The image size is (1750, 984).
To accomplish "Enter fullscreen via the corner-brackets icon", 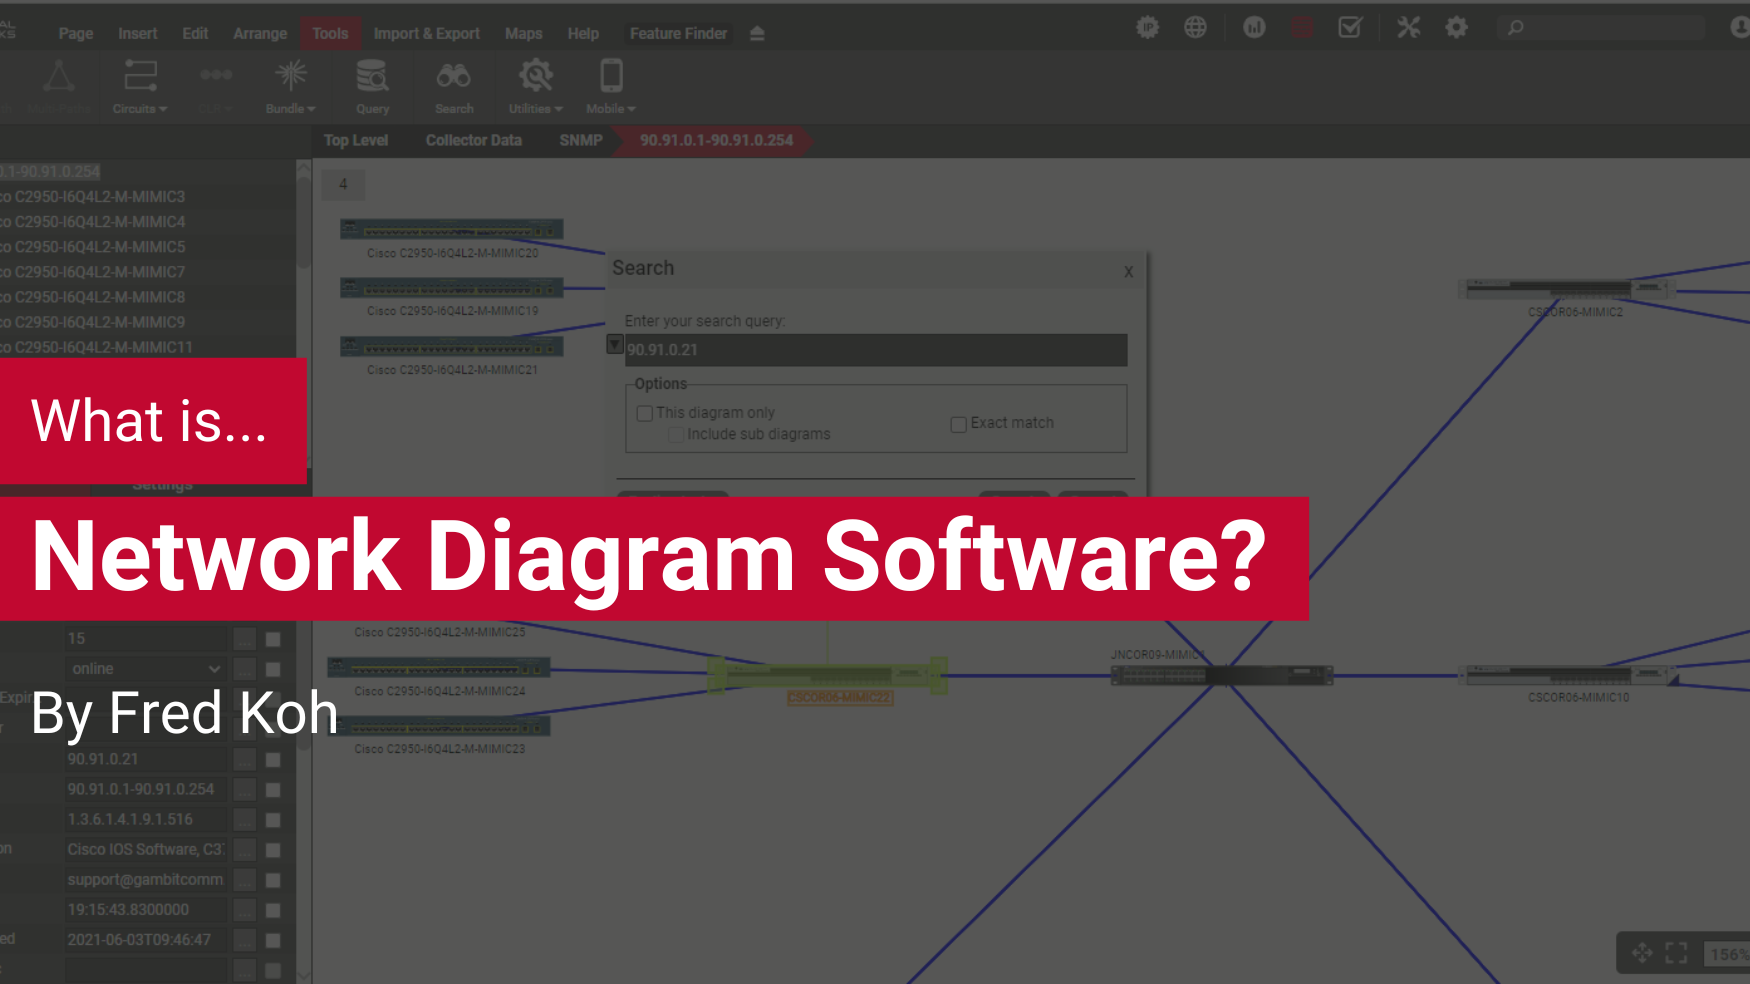I will 1676,952.
